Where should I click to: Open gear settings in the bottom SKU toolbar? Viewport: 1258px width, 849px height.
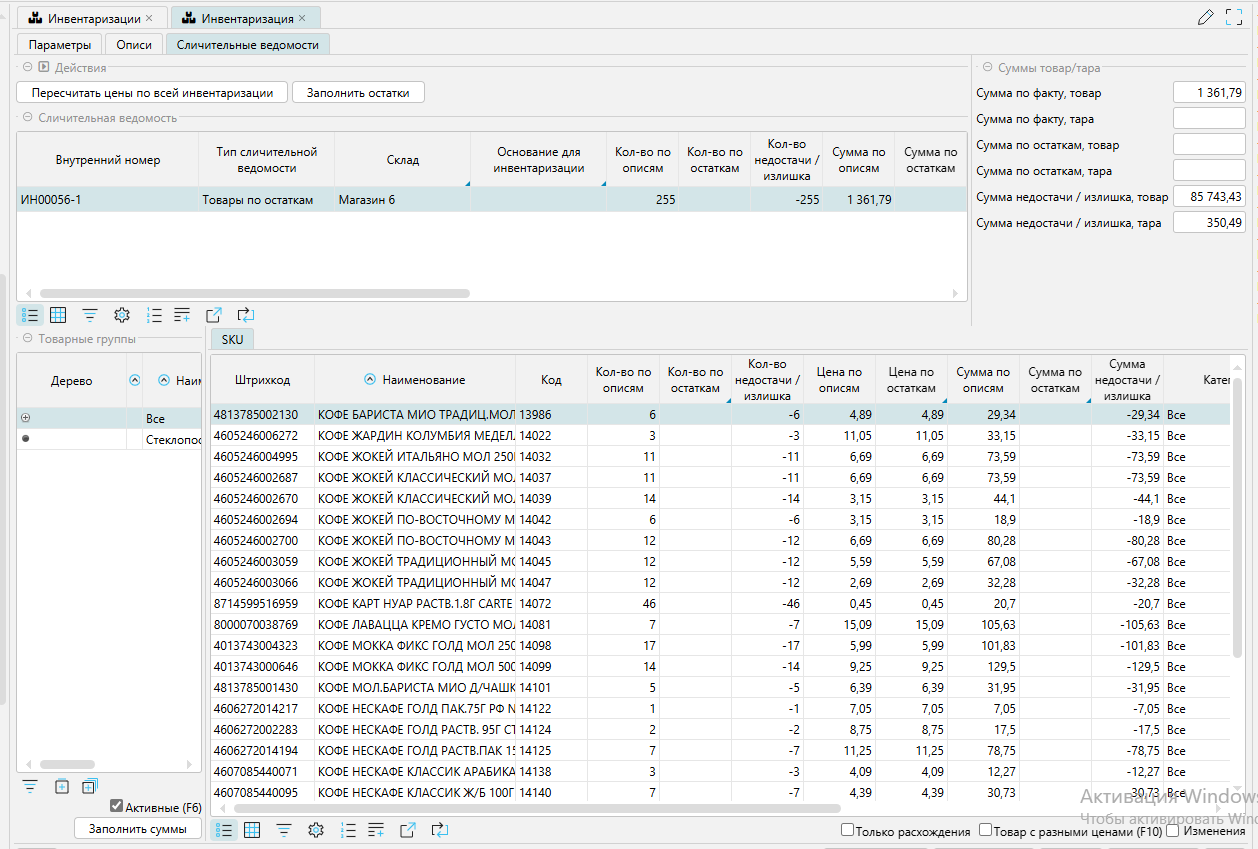click(x=316, y=830)
